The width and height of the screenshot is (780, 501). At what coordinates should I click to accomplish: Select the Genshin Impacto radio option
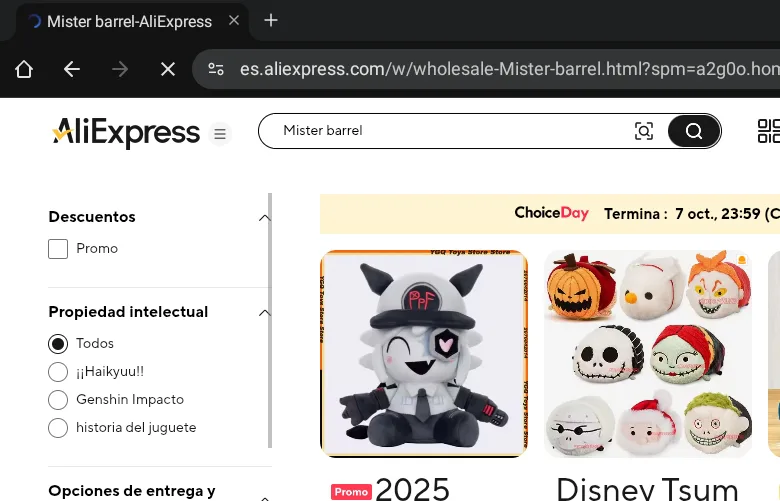pos(58,400)
